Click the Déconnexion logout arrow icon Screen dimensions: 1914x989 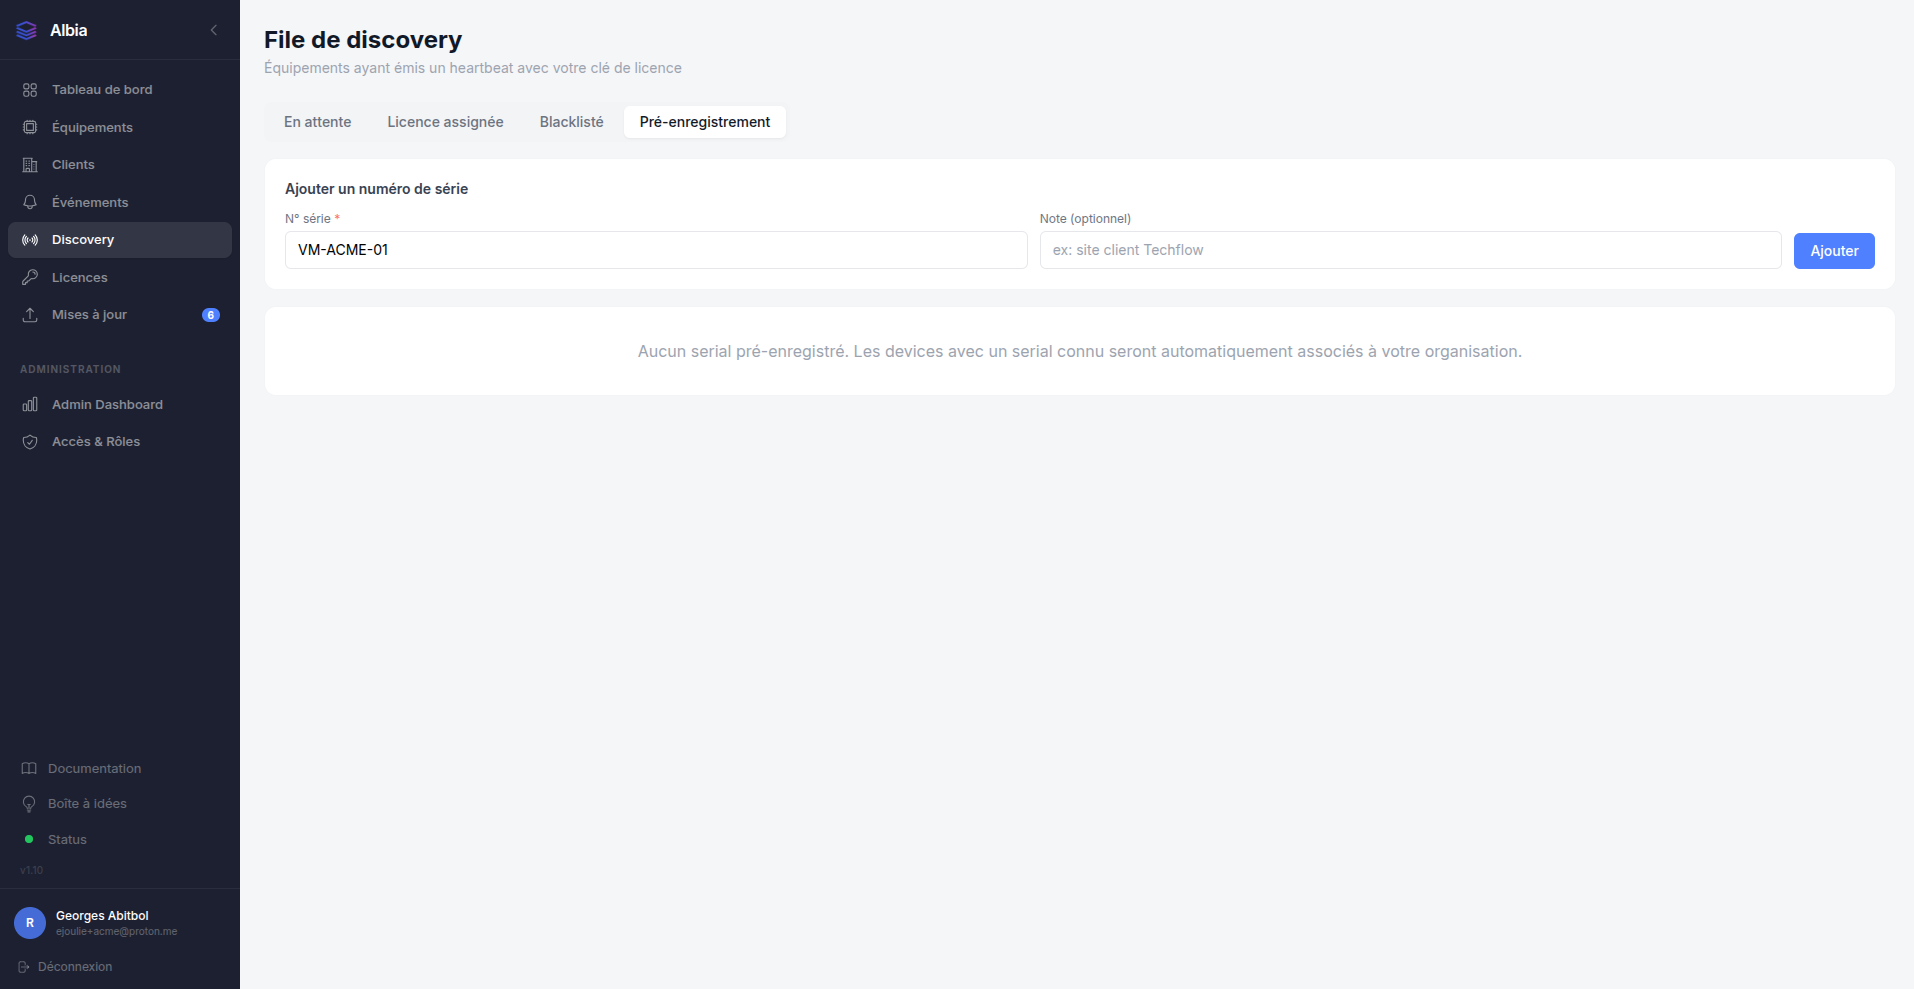[24, 967]
